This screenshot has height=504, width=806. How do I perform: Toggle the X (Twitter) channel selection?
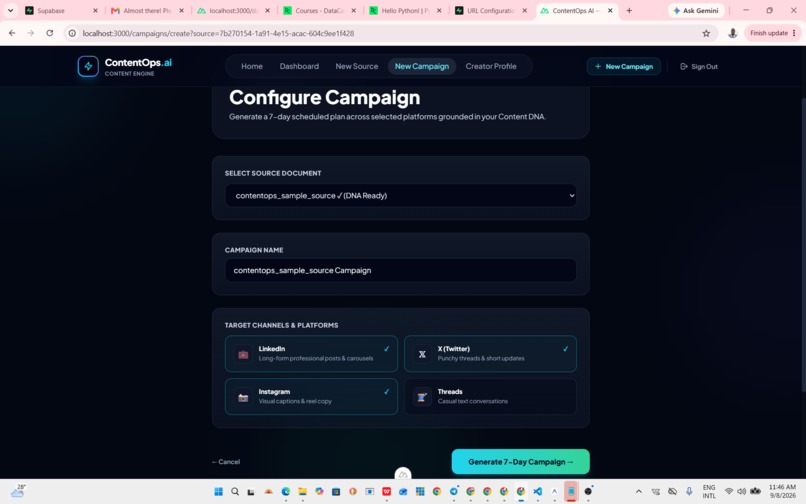(490, 354)
